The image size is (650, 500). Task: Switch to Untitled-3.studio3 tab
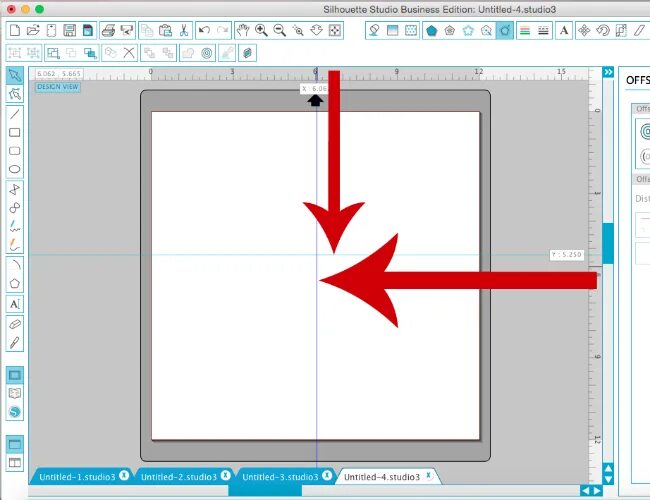tap(280, 477)
